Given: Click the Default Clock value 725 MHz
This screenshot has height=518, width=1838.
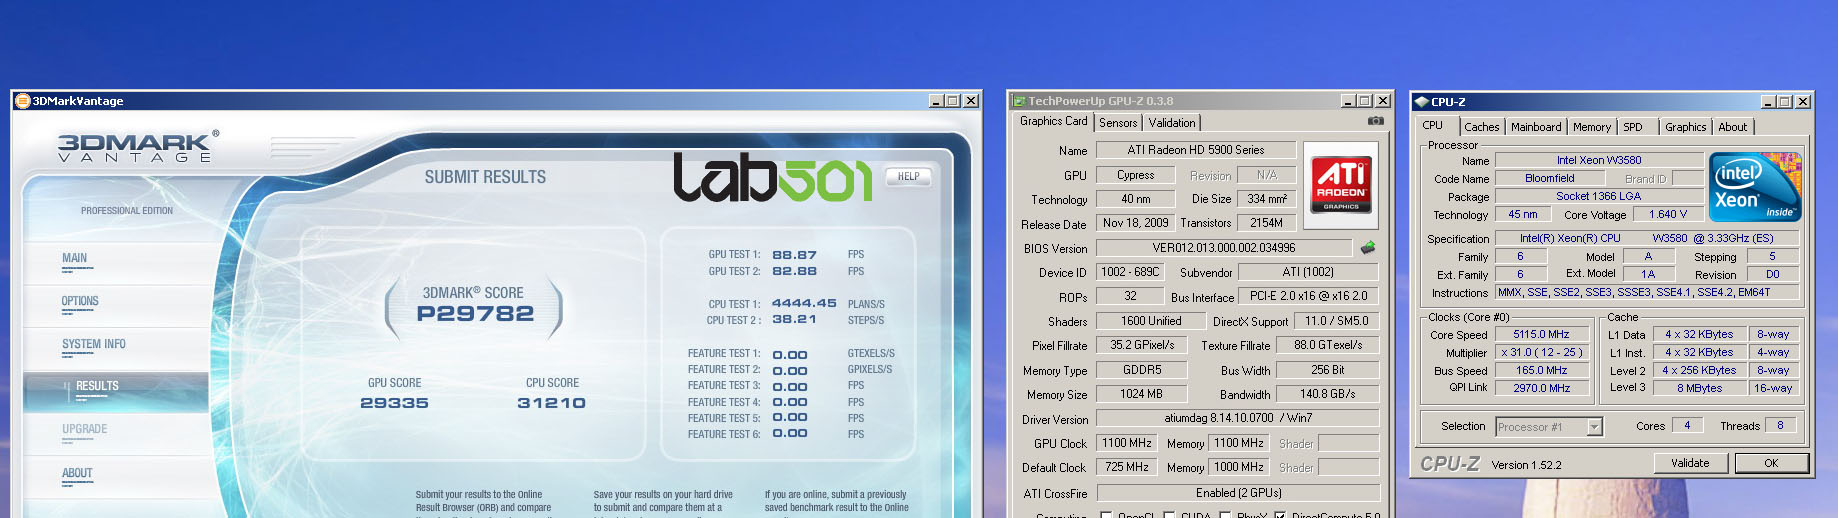Looking at the screenshot, I should [1126, 467].
